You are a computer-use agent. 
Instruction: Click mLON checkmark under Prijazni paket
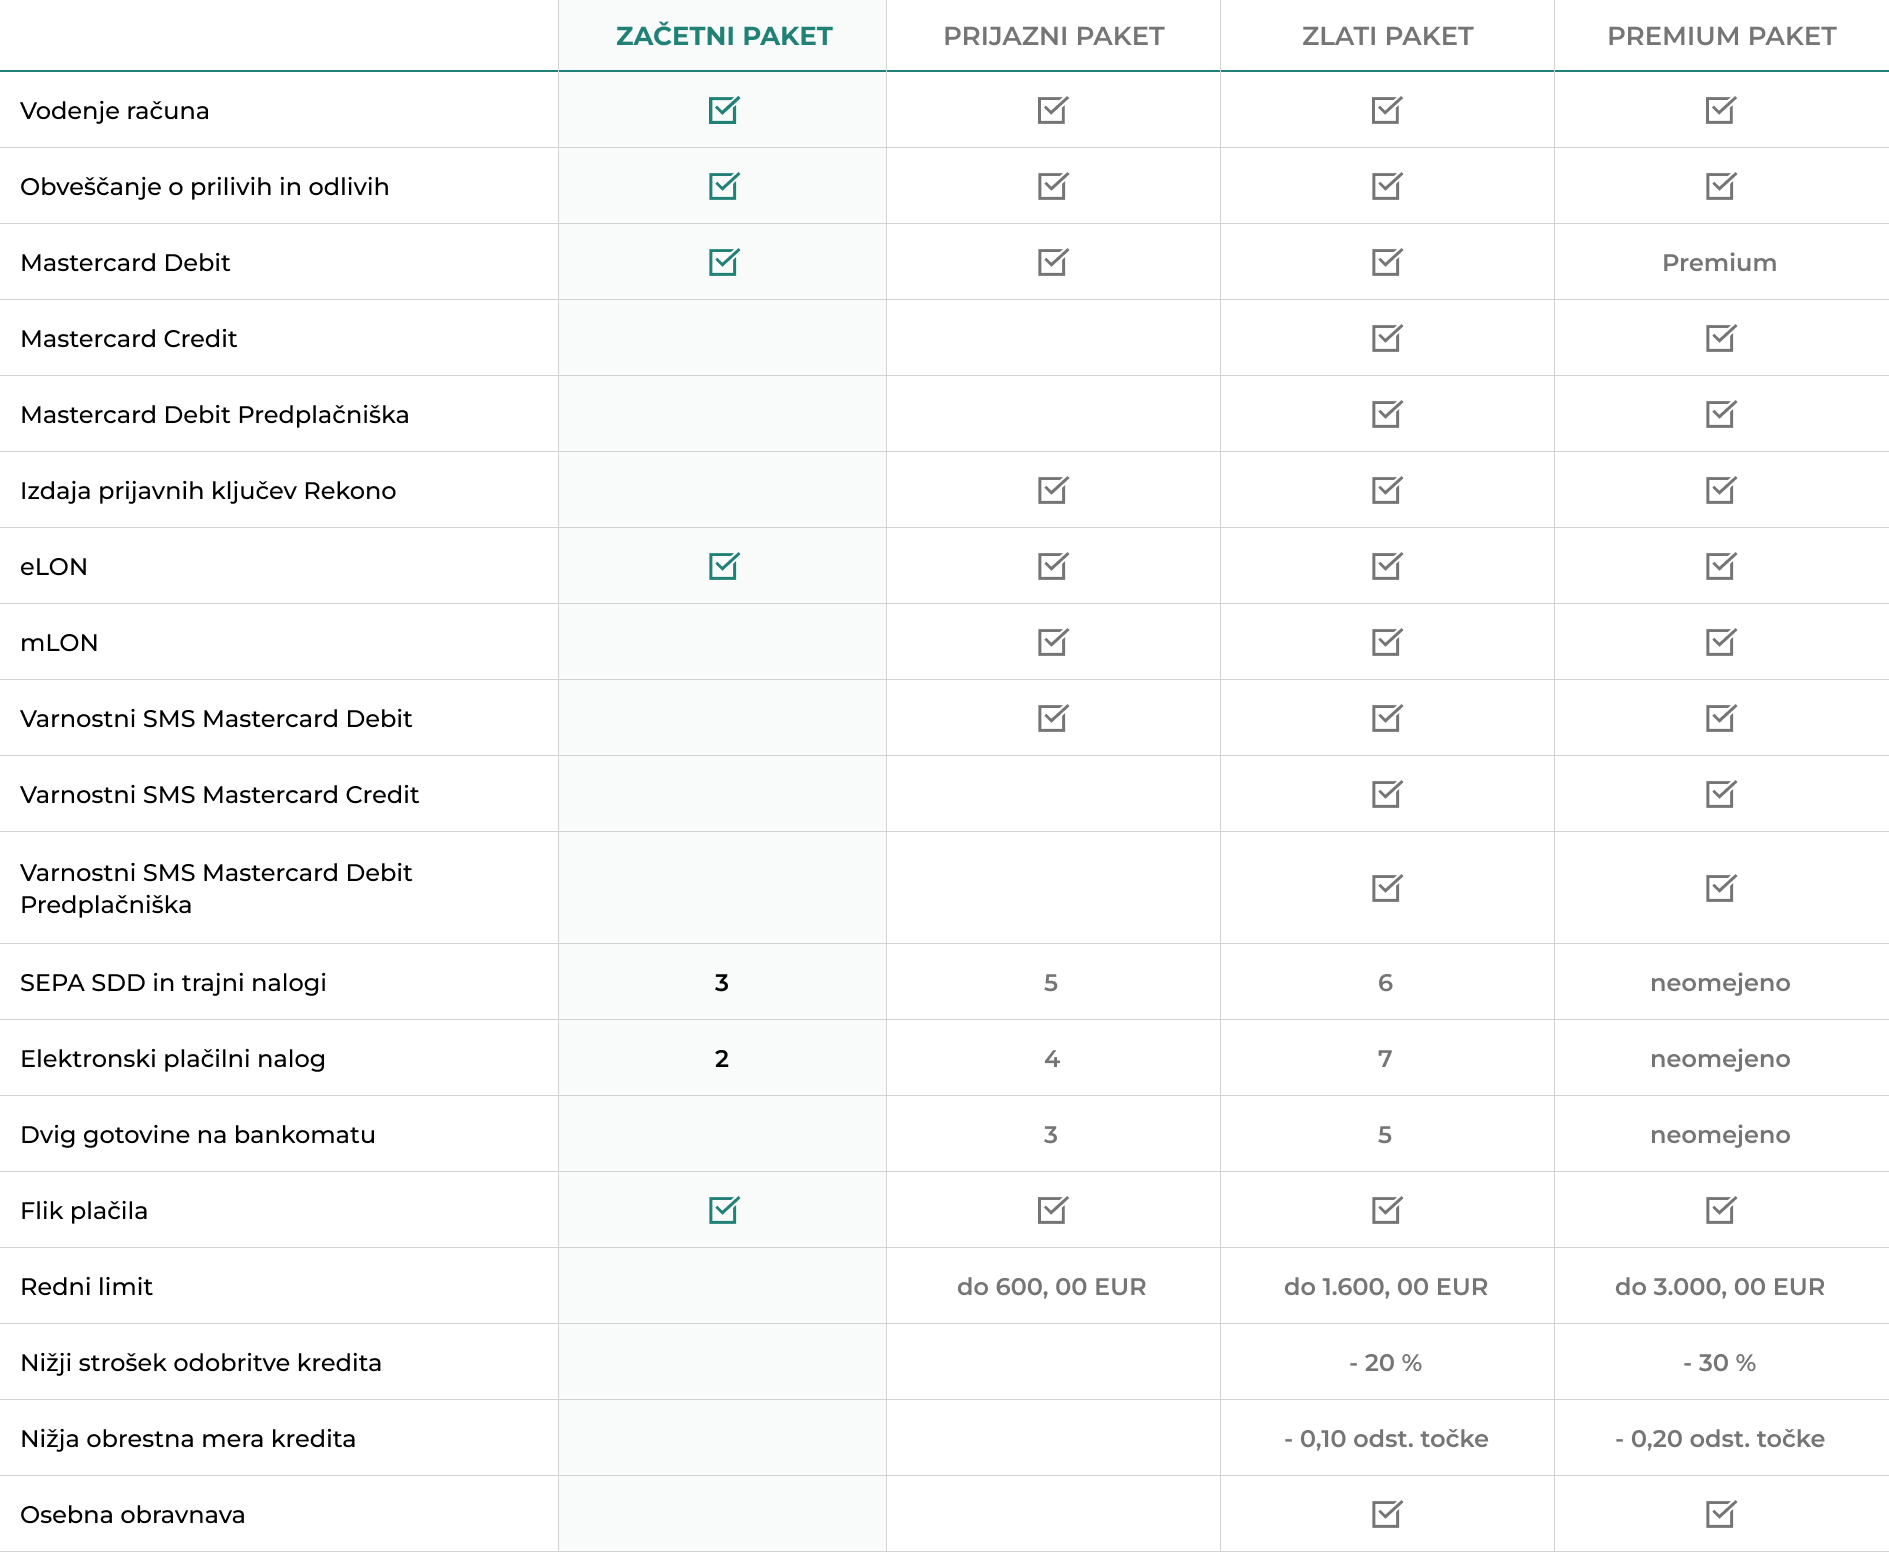pos(1052,642)
